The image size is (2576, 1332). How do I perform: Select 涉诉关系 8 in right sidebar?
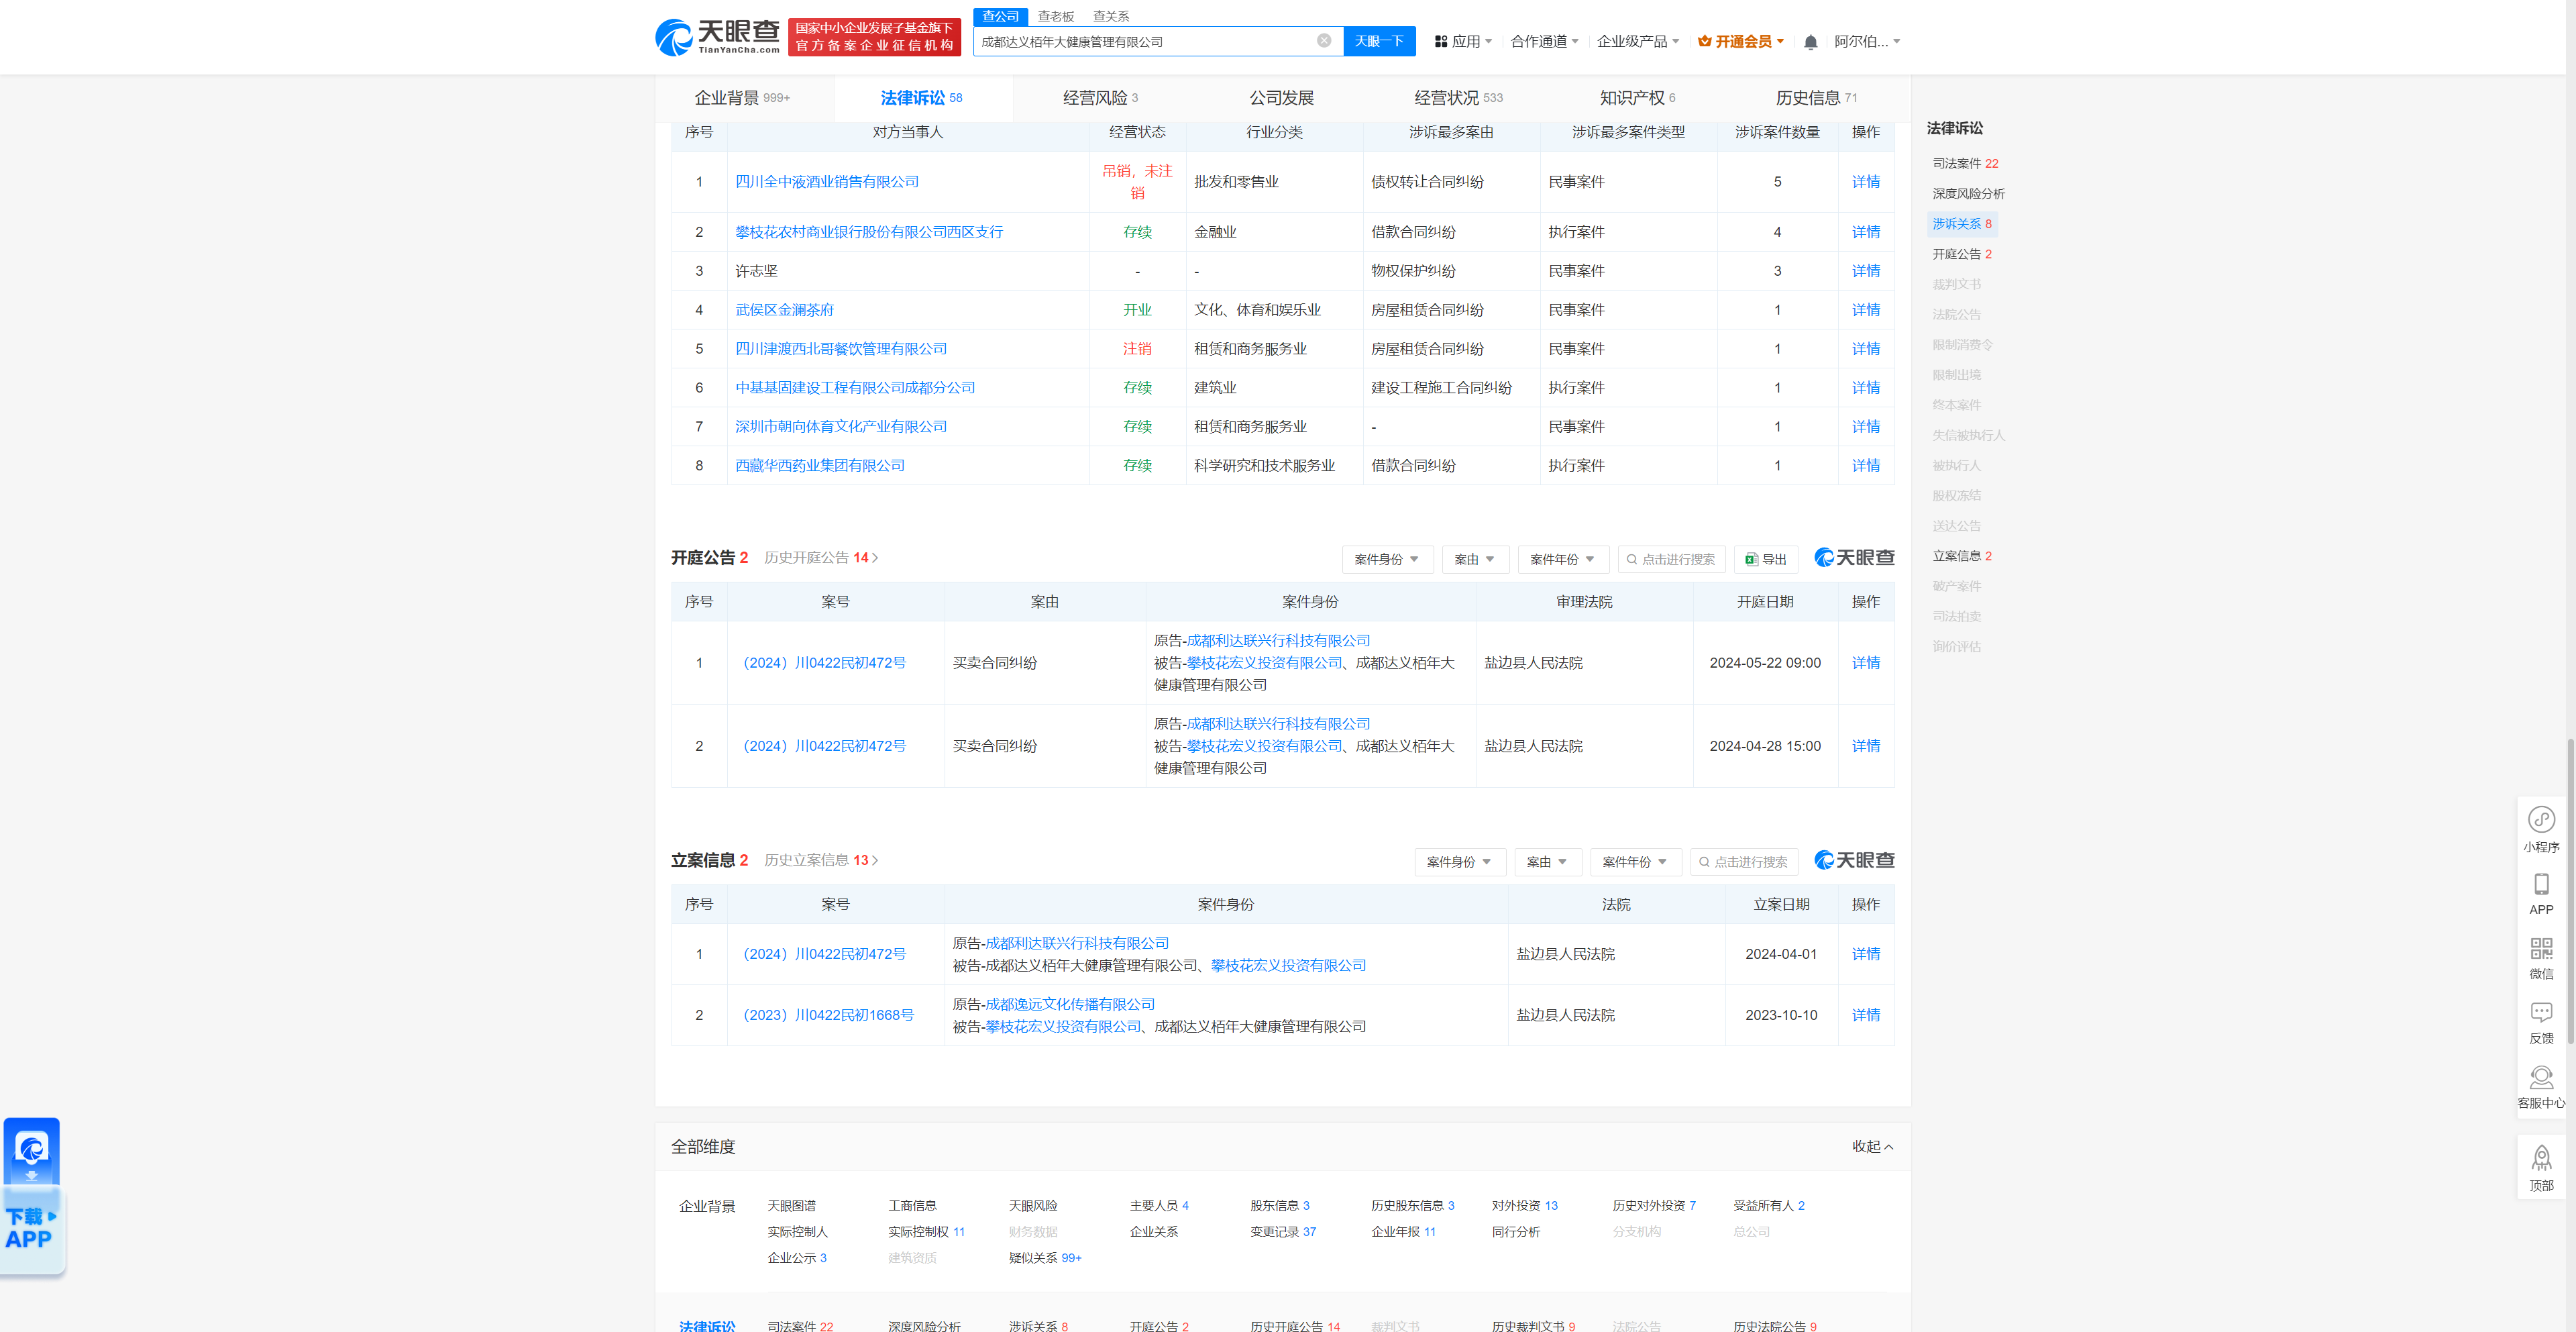click(x=1961, y=224)
